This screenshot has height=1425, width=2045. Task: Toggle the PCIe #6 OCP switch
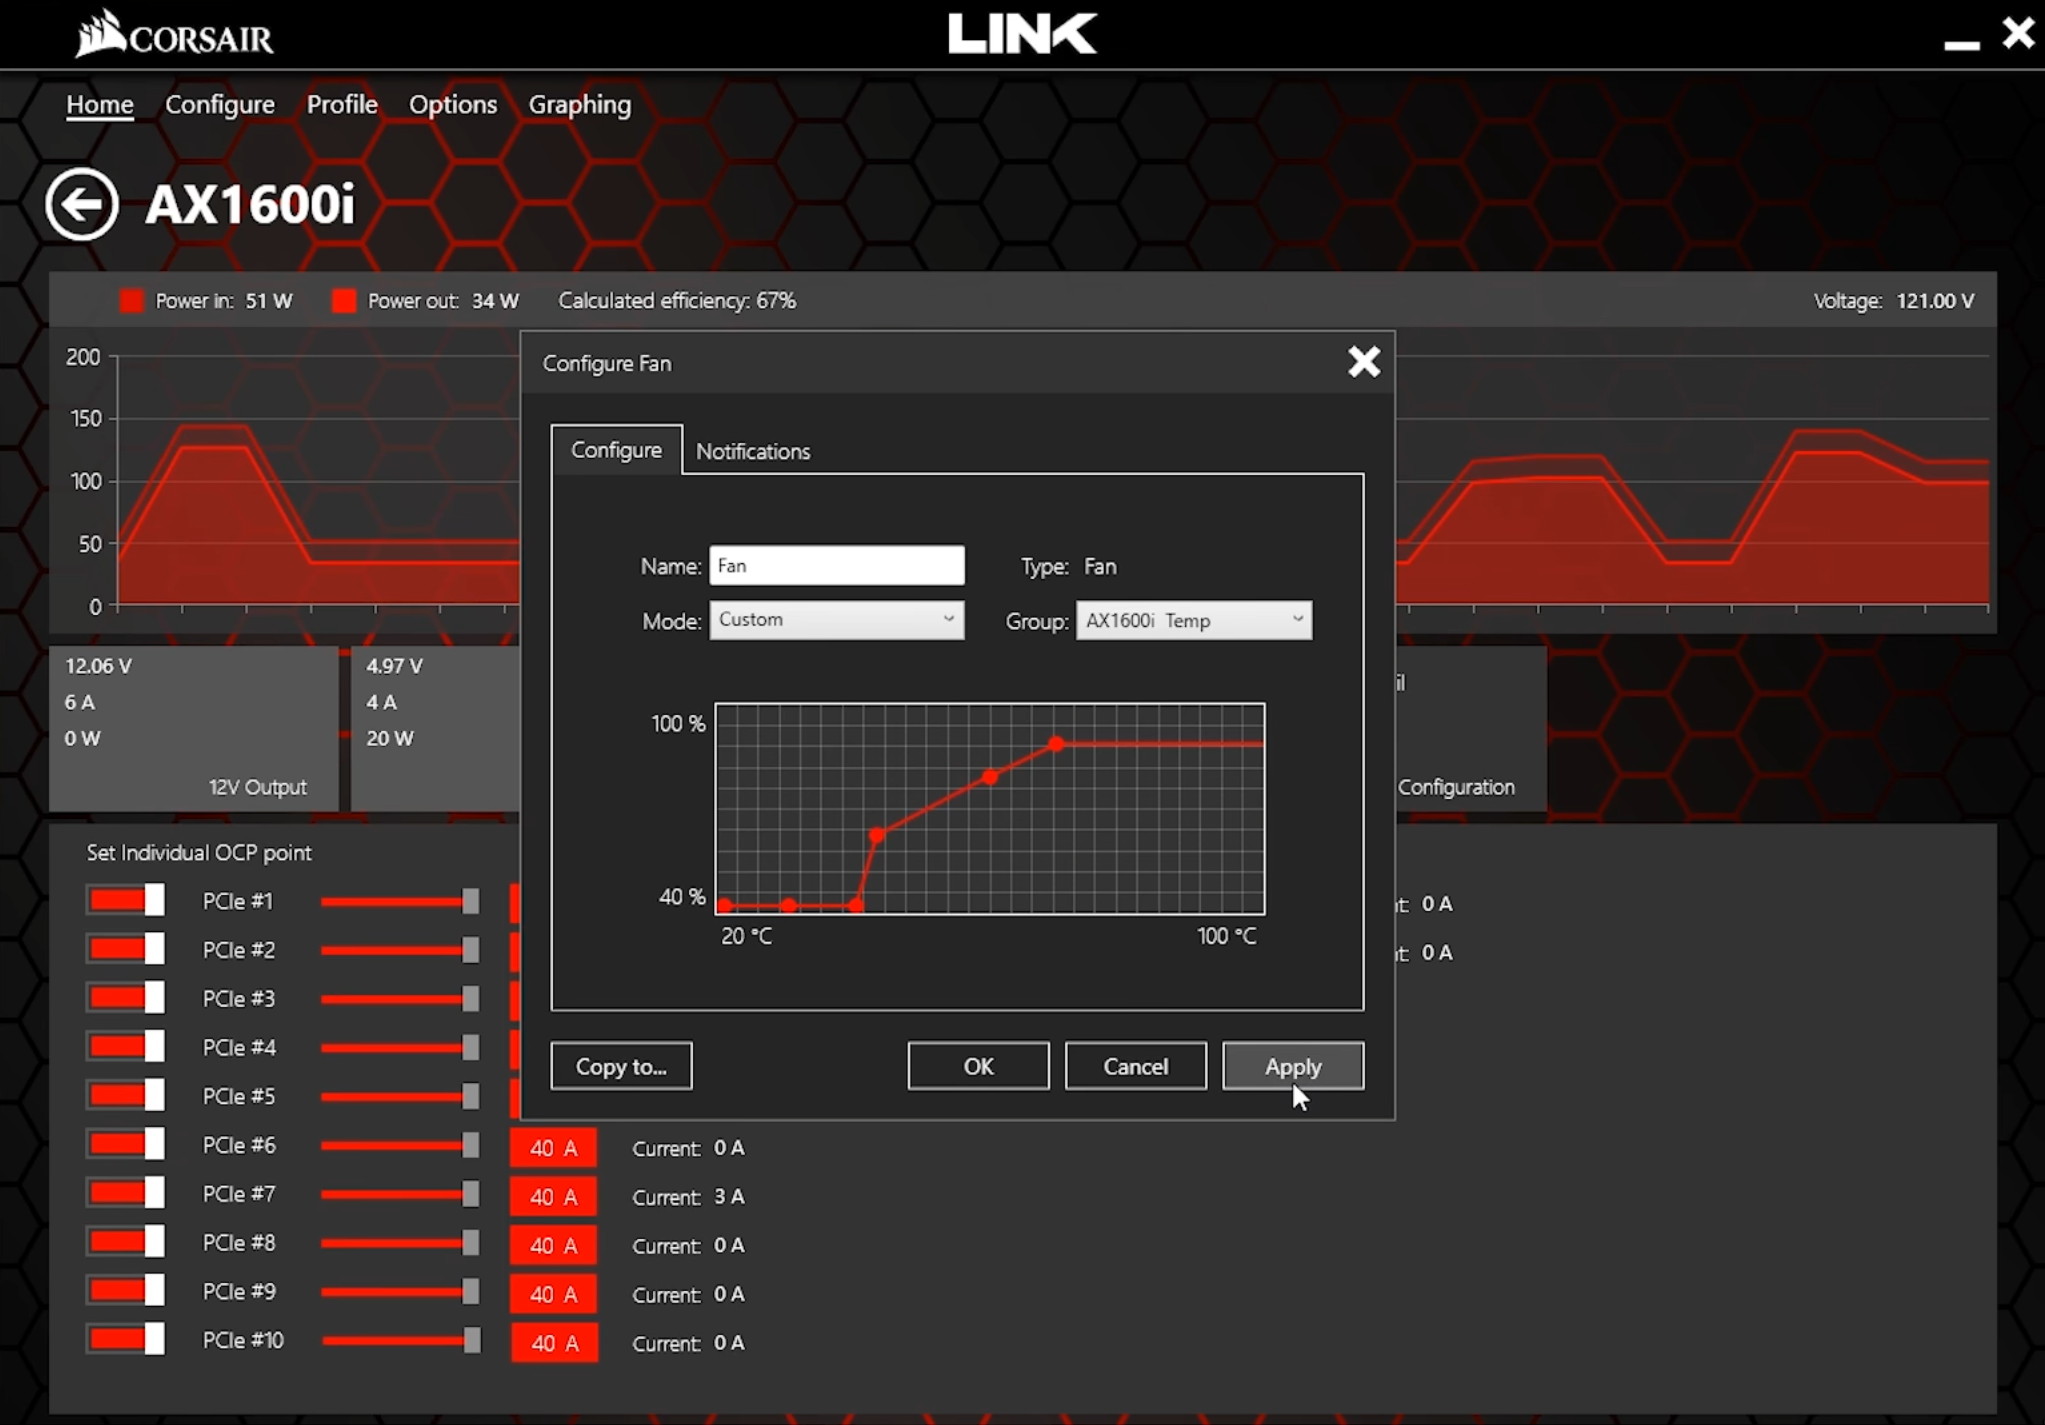point(125,1144)
